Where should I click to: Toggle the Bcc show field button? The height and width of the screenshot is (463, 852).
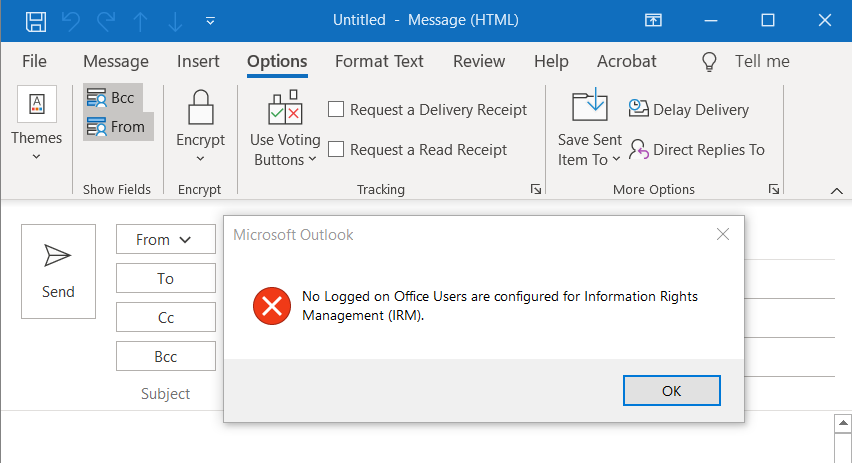click(x=113, y=98)
